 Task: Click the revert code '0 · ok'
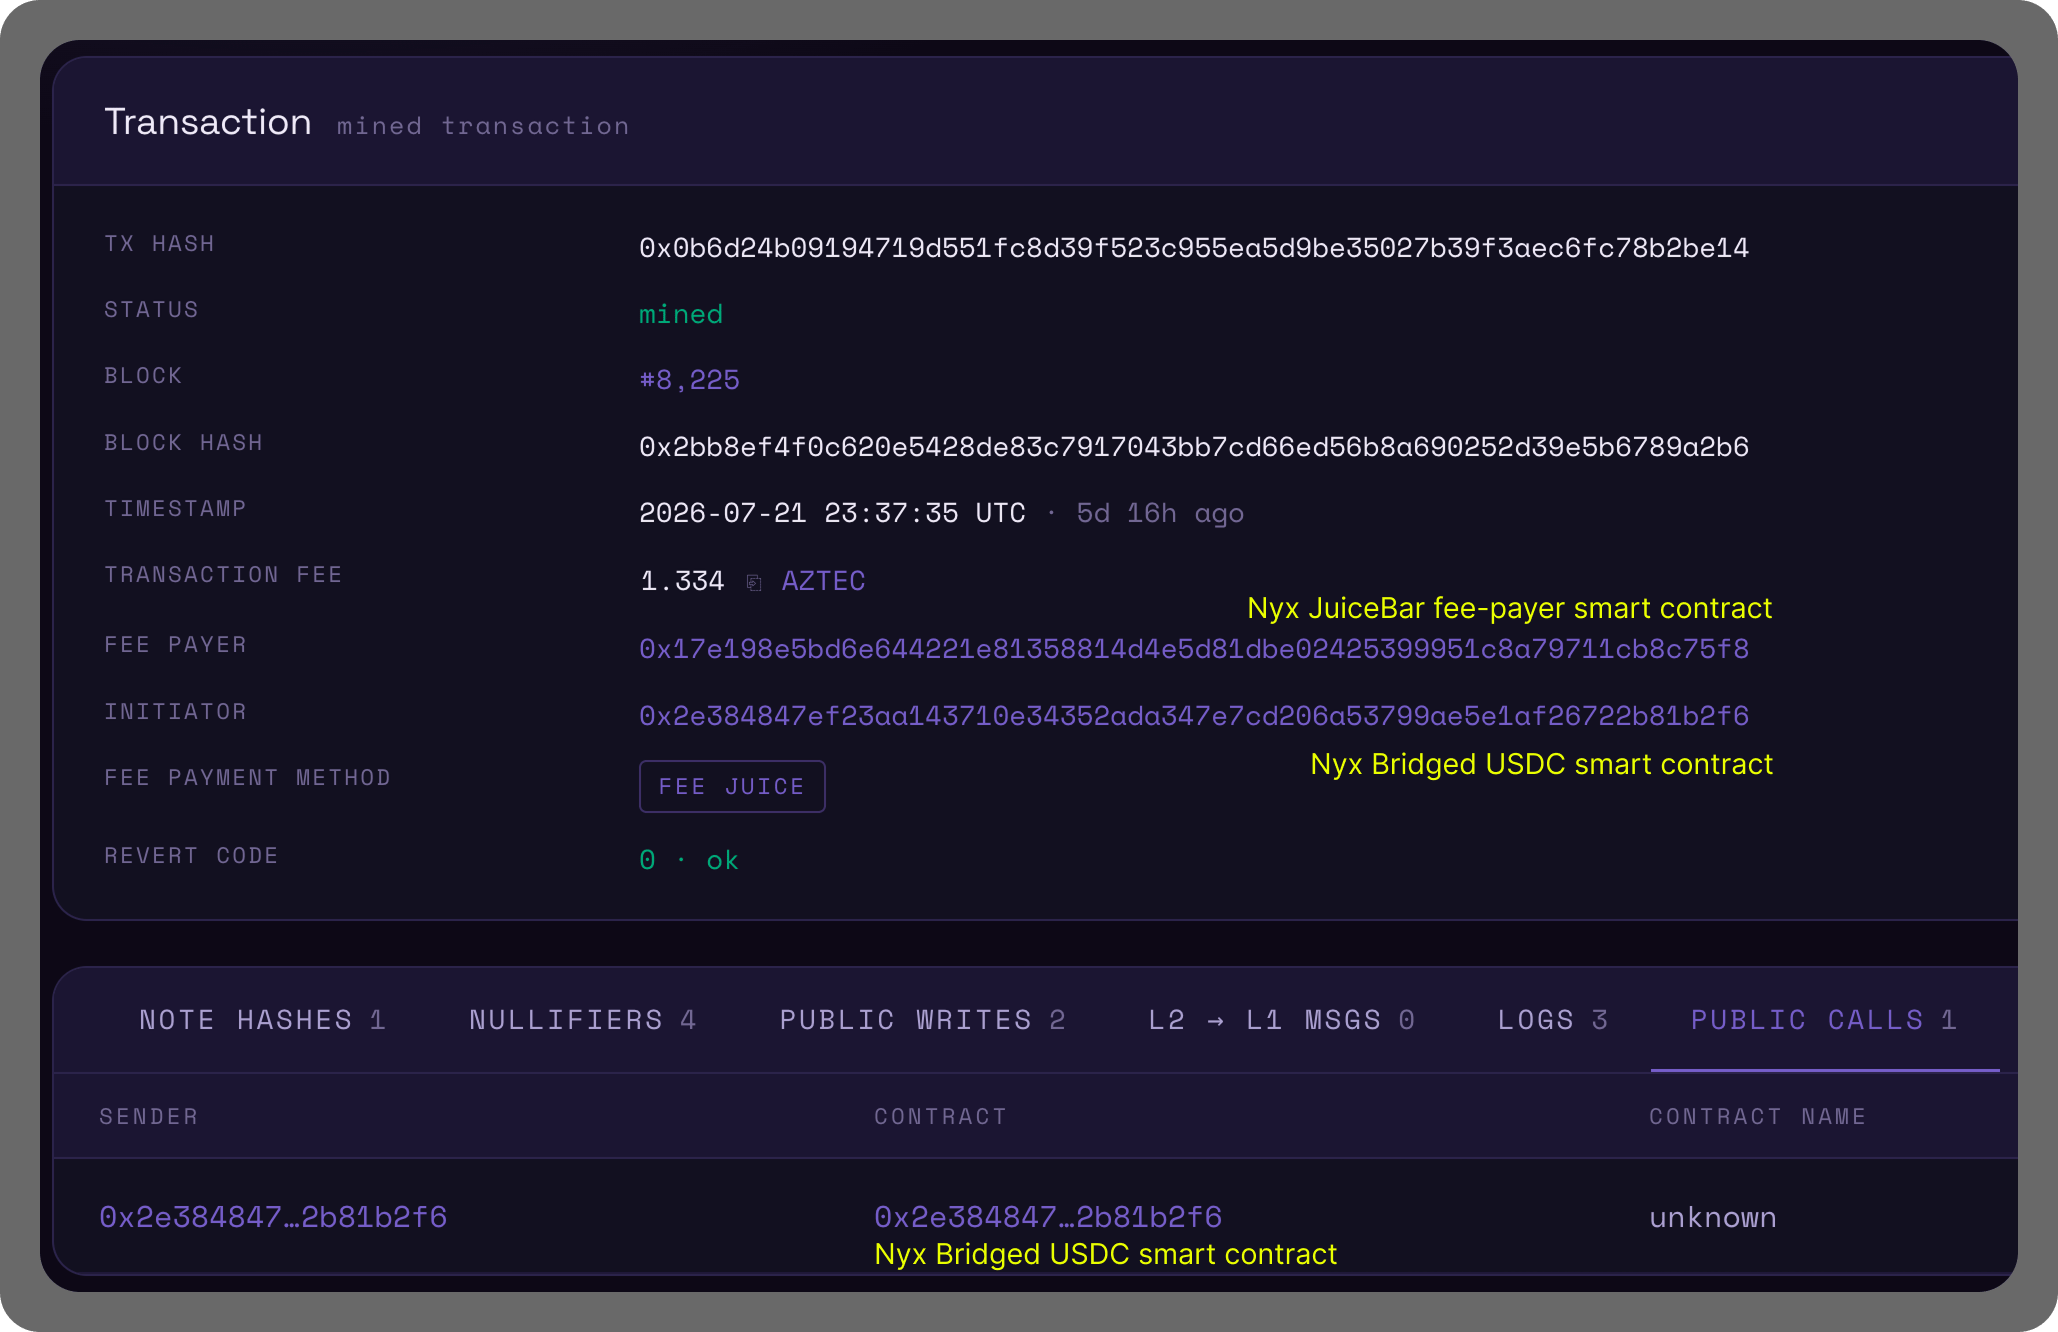tap(689, 860)
